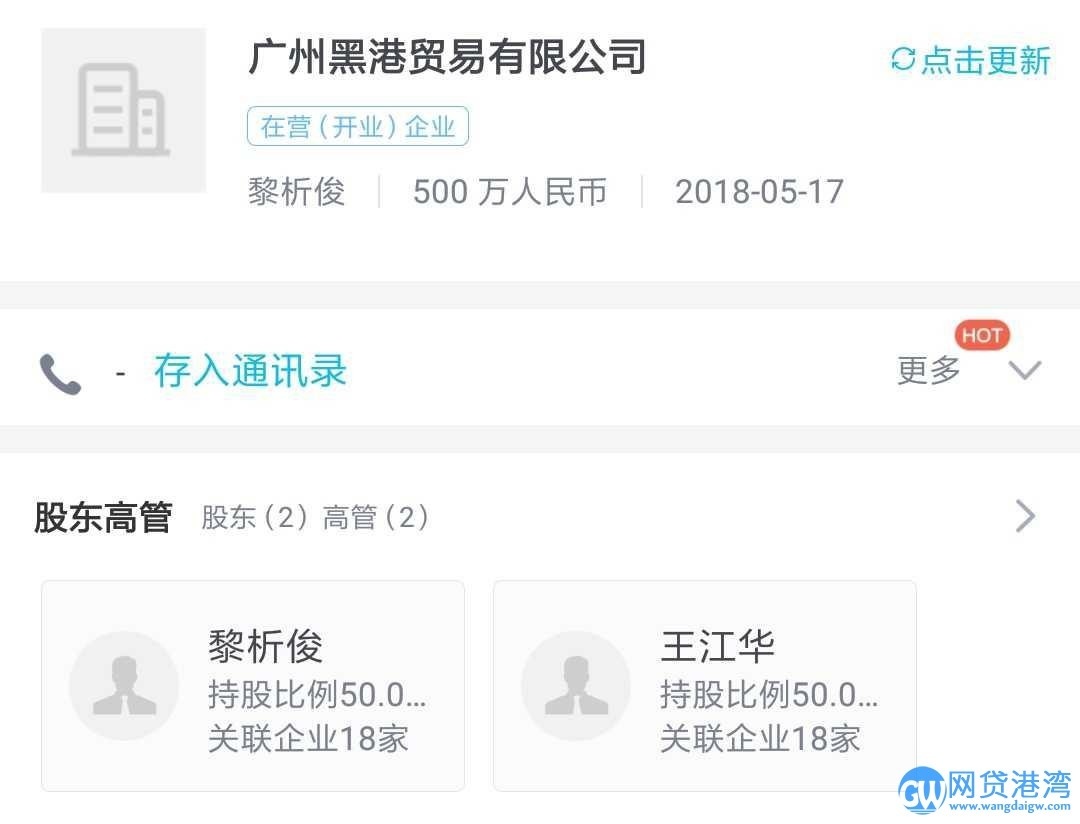Click the company logo placeholder image
The image size is (1080, 824).
122,110
